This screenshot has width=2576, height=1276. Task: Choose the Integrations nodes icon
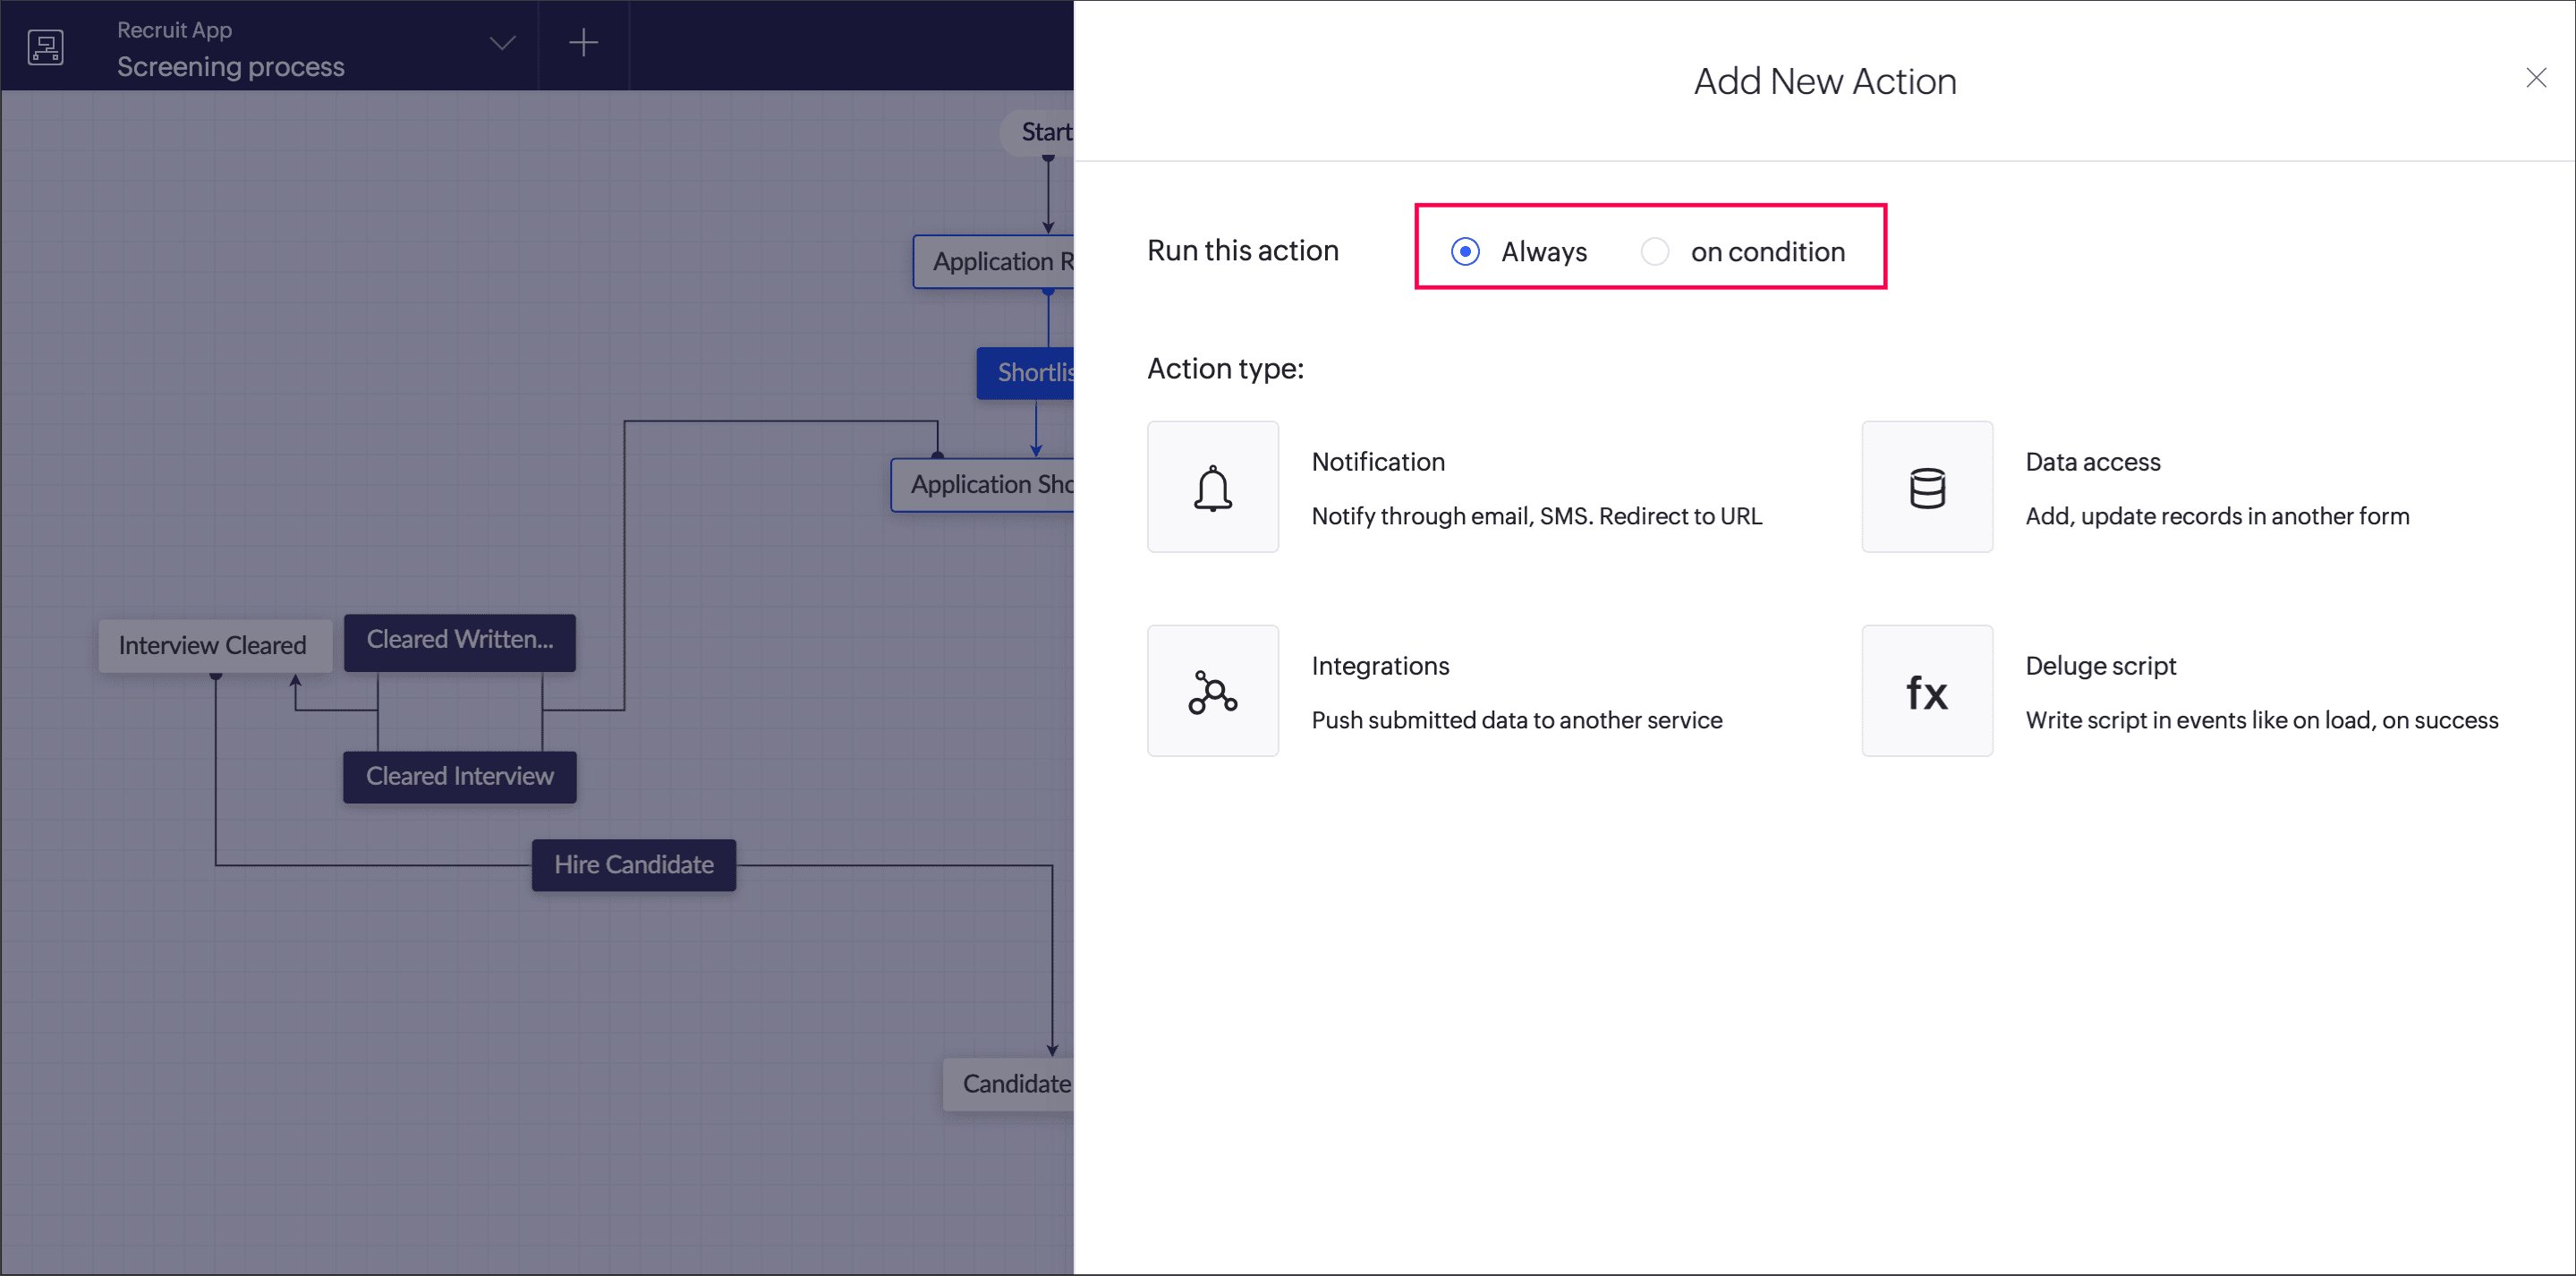1212,691
